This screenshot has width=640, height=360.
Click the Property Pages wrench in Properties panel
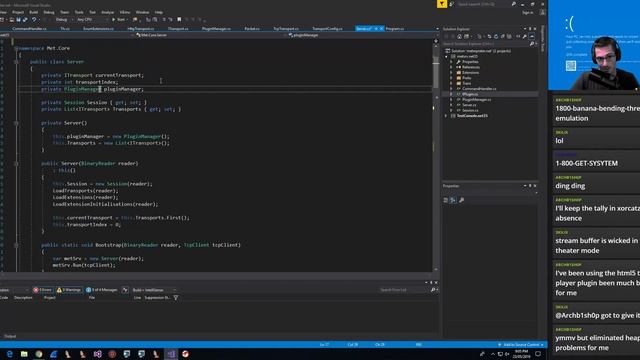[461, 200]
